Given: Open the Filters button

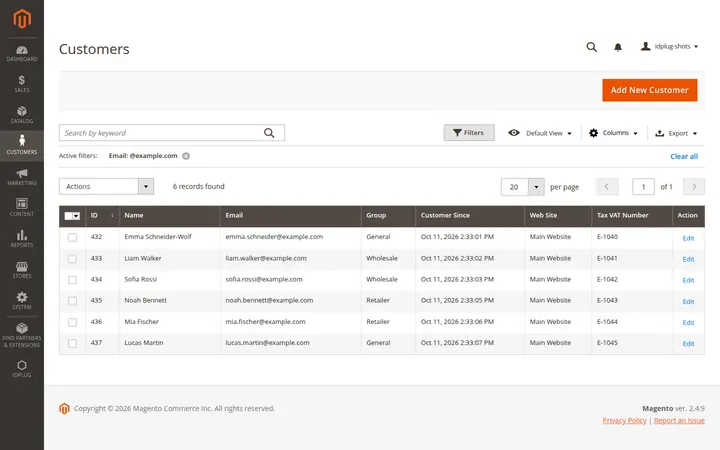Looking at the screenshot, I should (x=469, y=133).
